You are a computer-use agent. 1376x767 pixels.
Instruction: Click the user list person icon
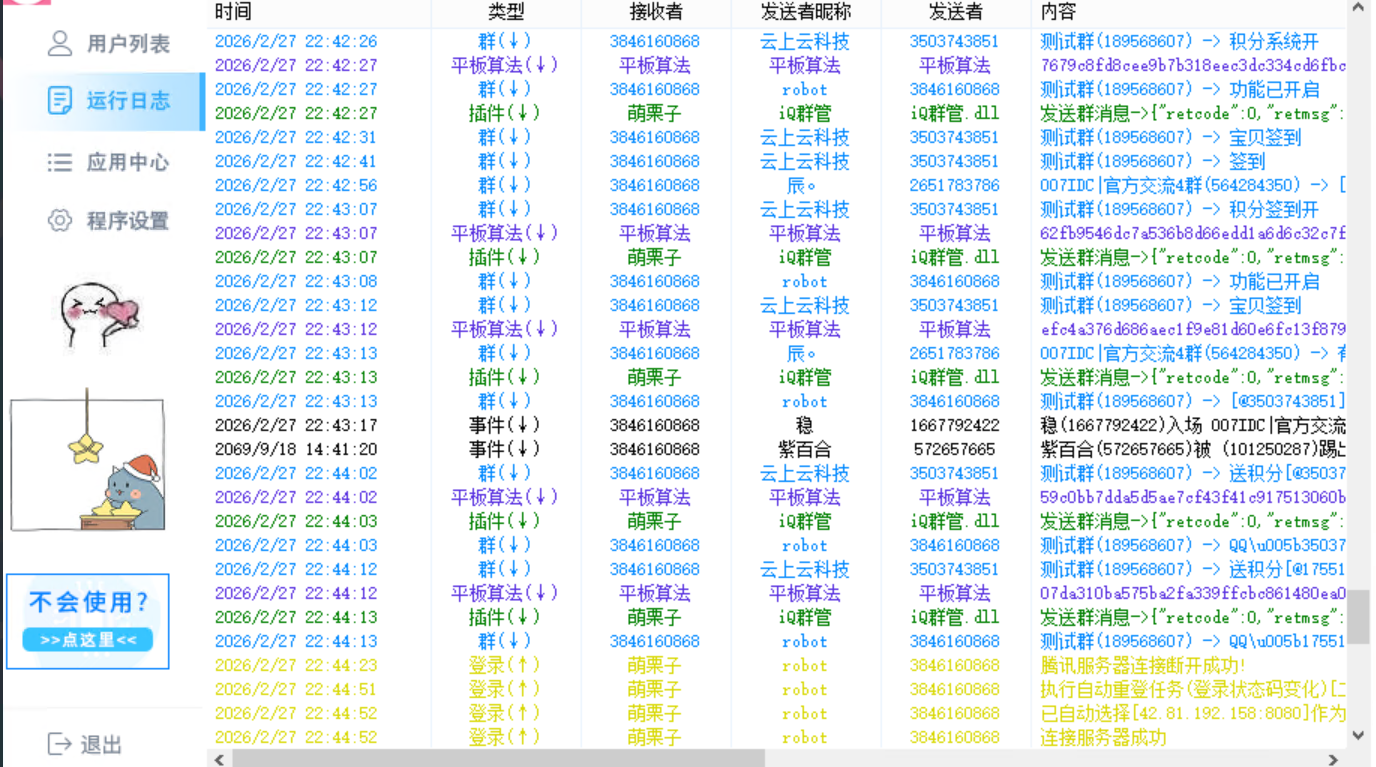click(x=60, y=43)
